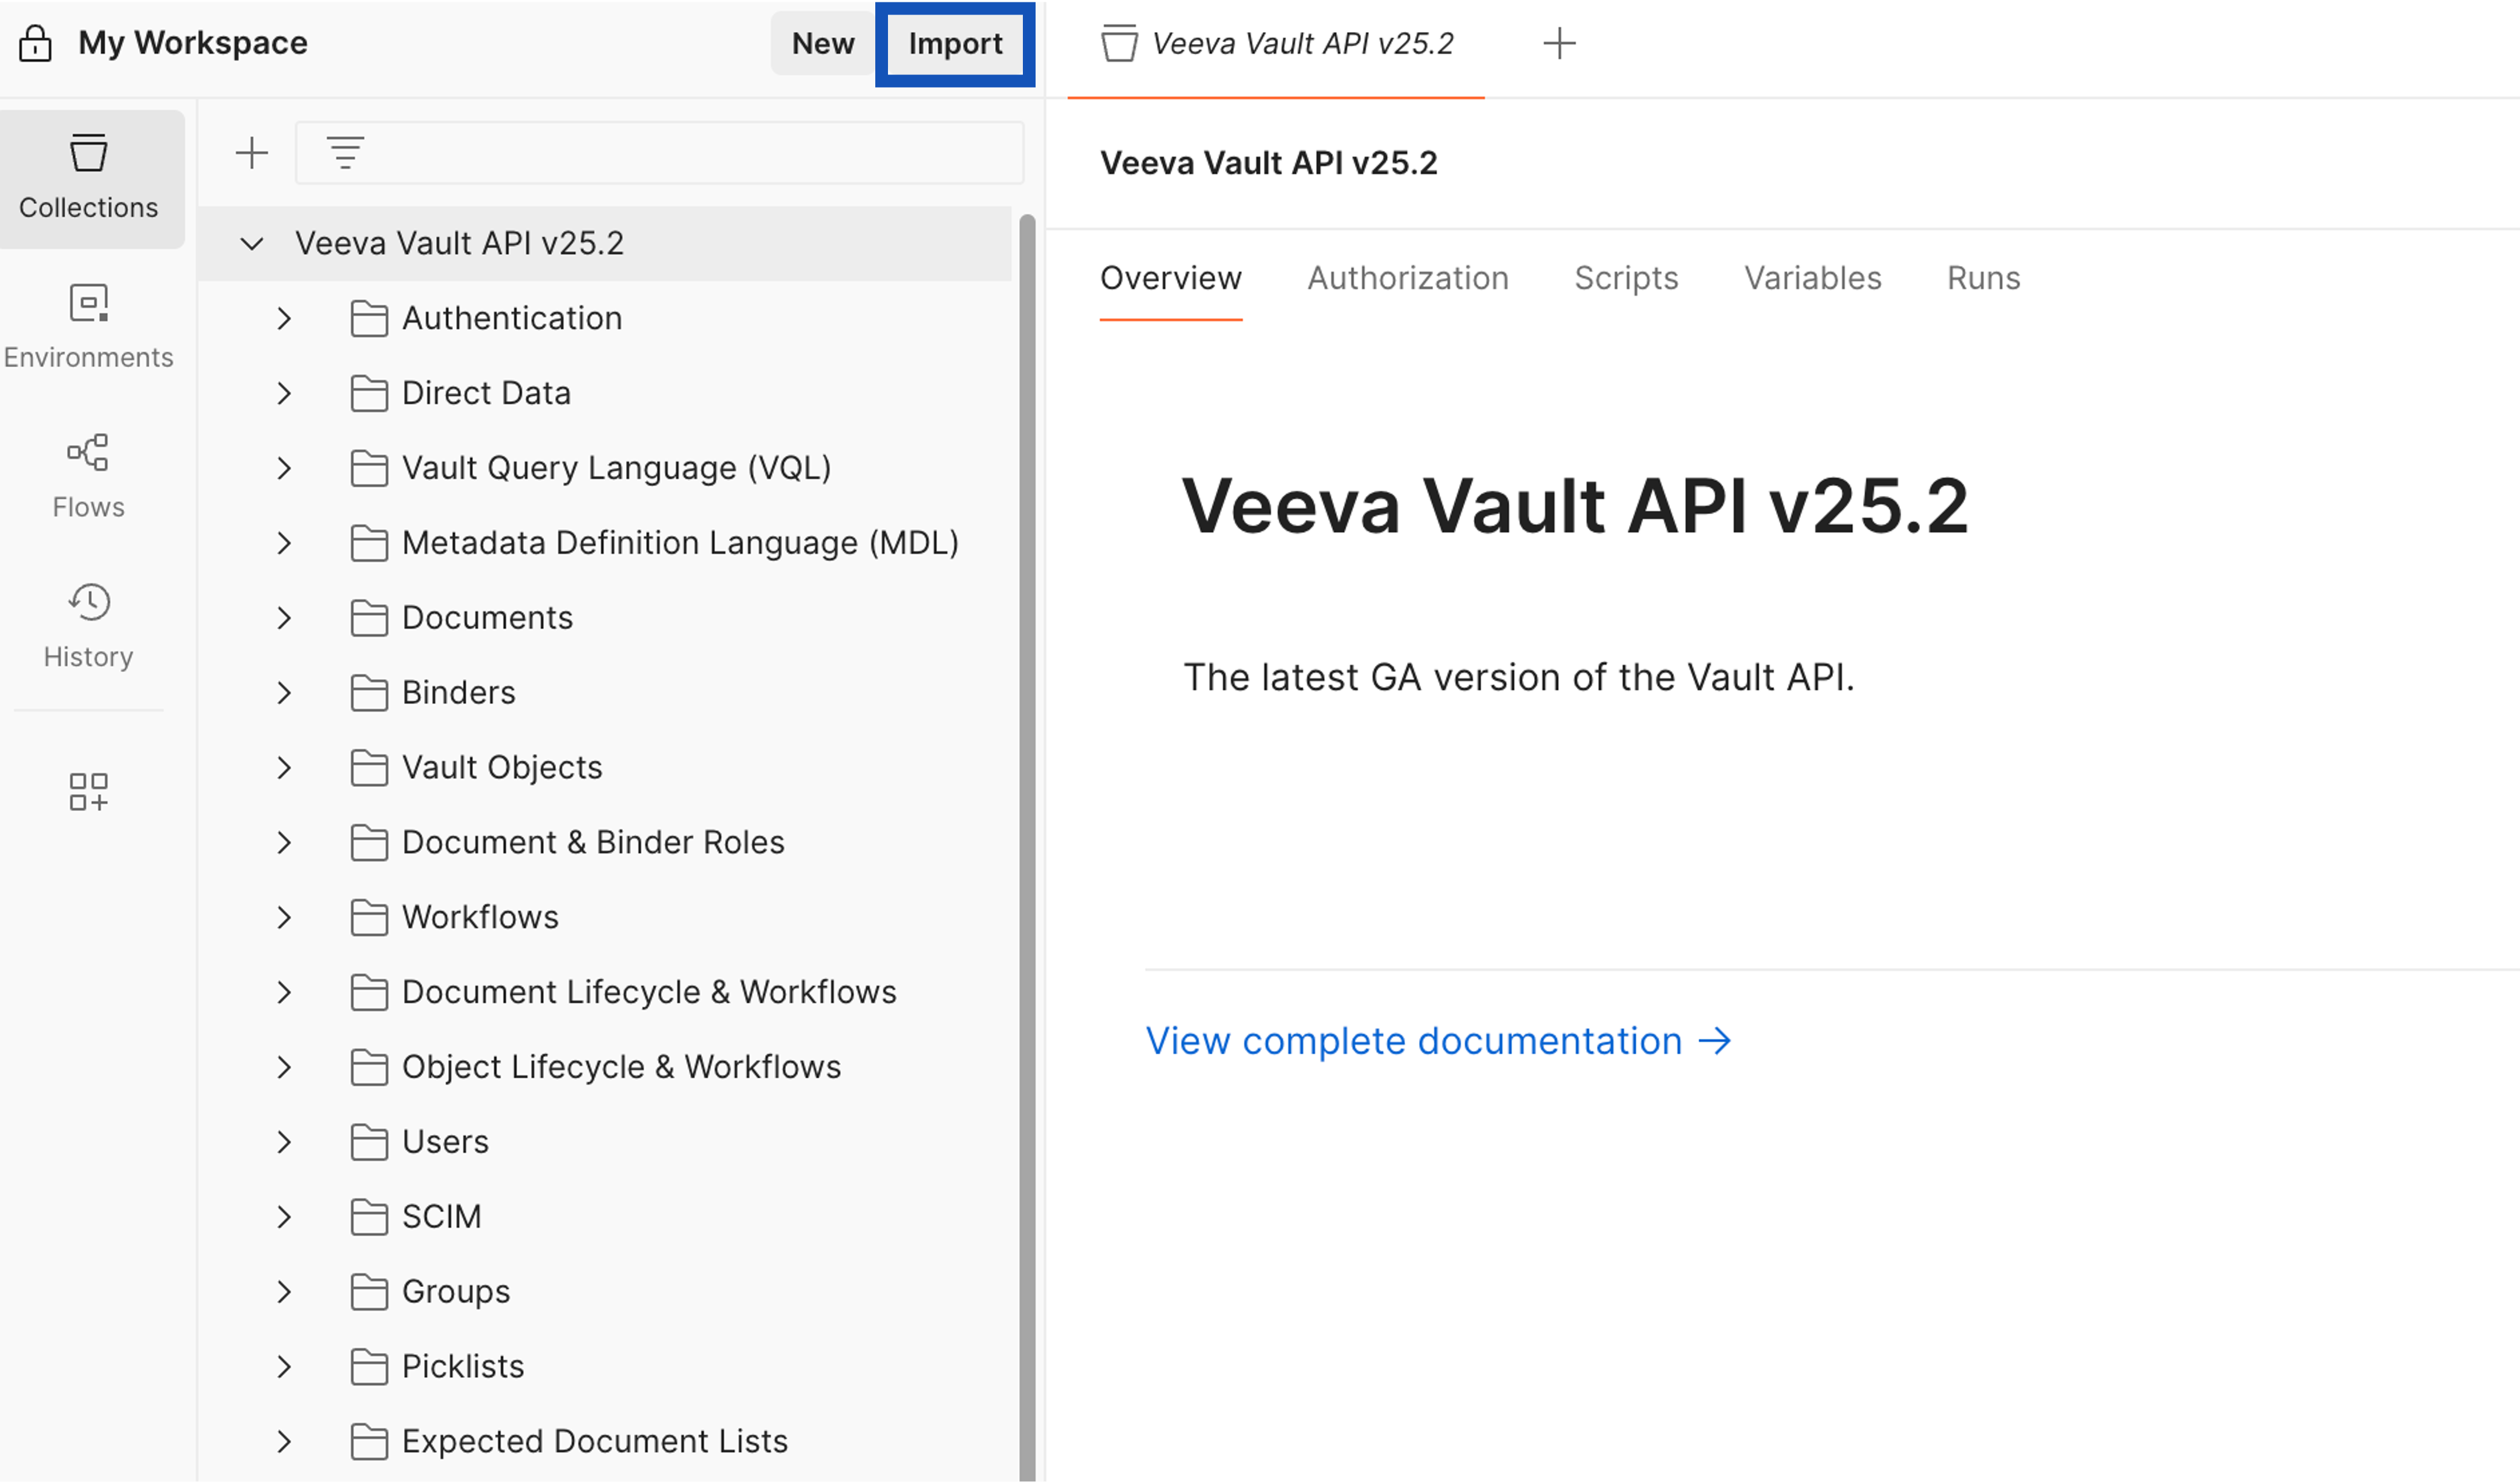Open the Scripts tab

[x=1625, y=278]
